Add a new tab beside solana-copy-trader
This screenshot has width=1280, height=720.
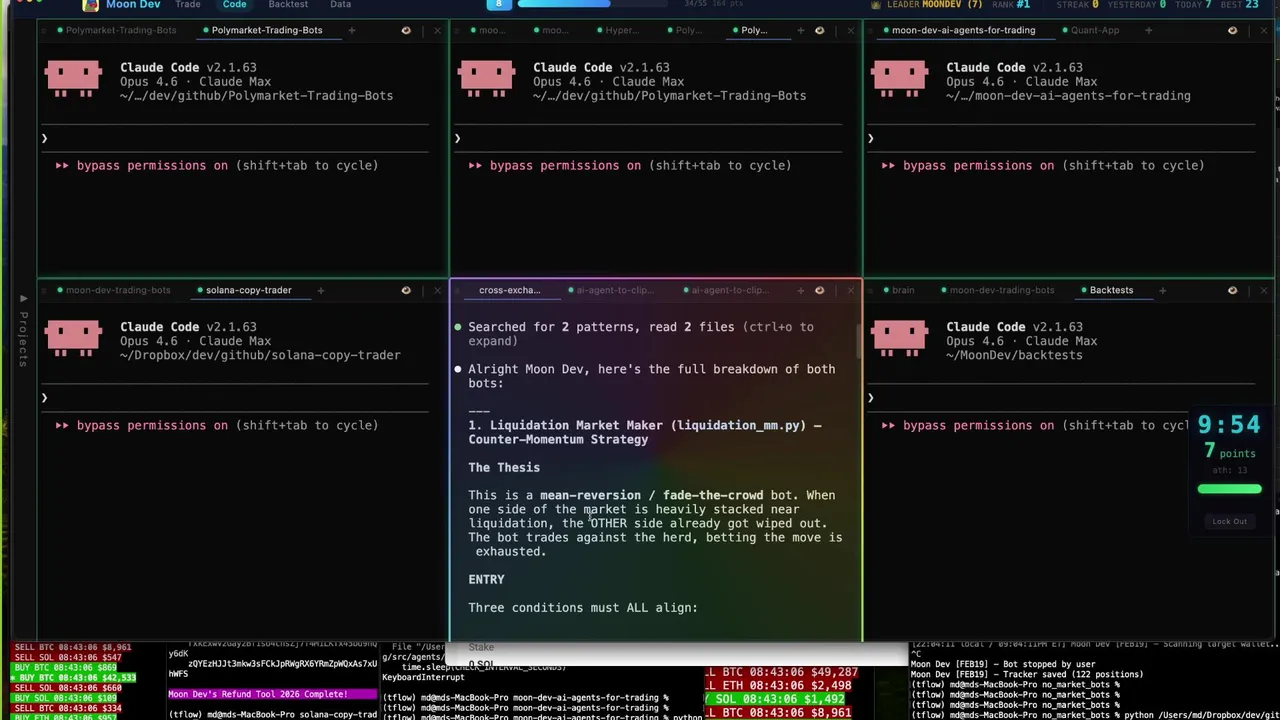point(320,290)
